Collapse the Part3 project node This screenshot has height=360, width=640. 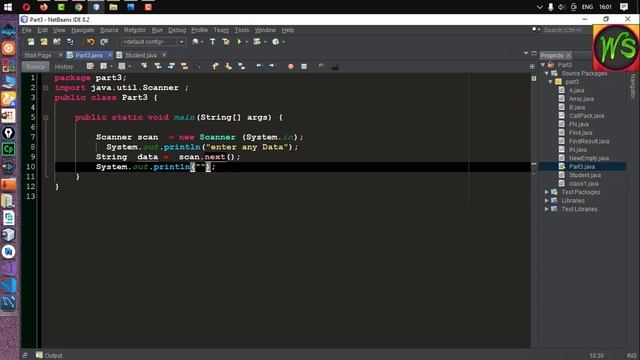pyautogui.click(x=543, y=65)
